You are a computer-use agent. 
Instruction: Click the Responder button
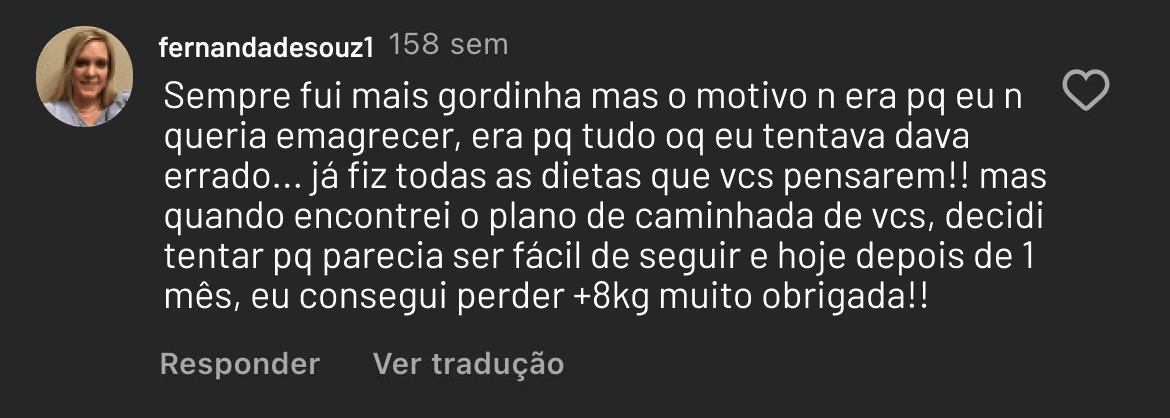pyautogui.click(x=240, y=364)
